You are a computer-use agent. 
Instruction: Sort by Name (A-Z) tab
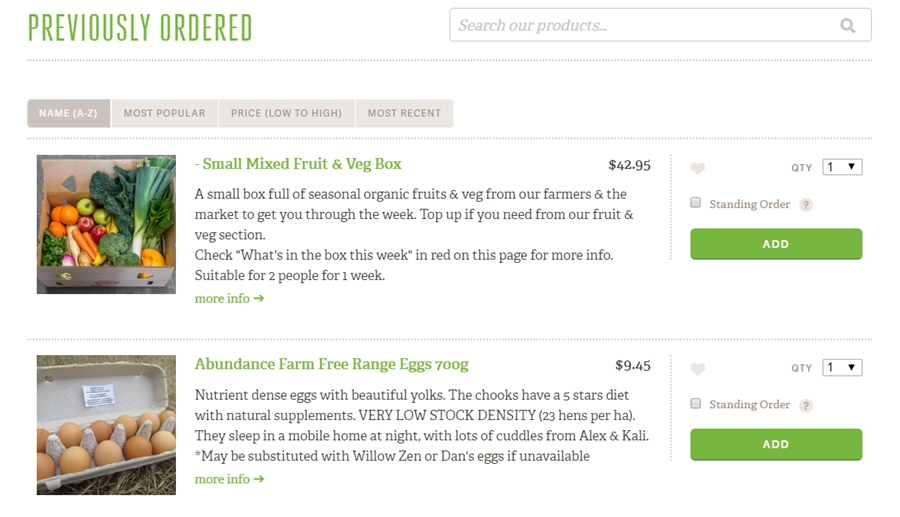[69, 113]
